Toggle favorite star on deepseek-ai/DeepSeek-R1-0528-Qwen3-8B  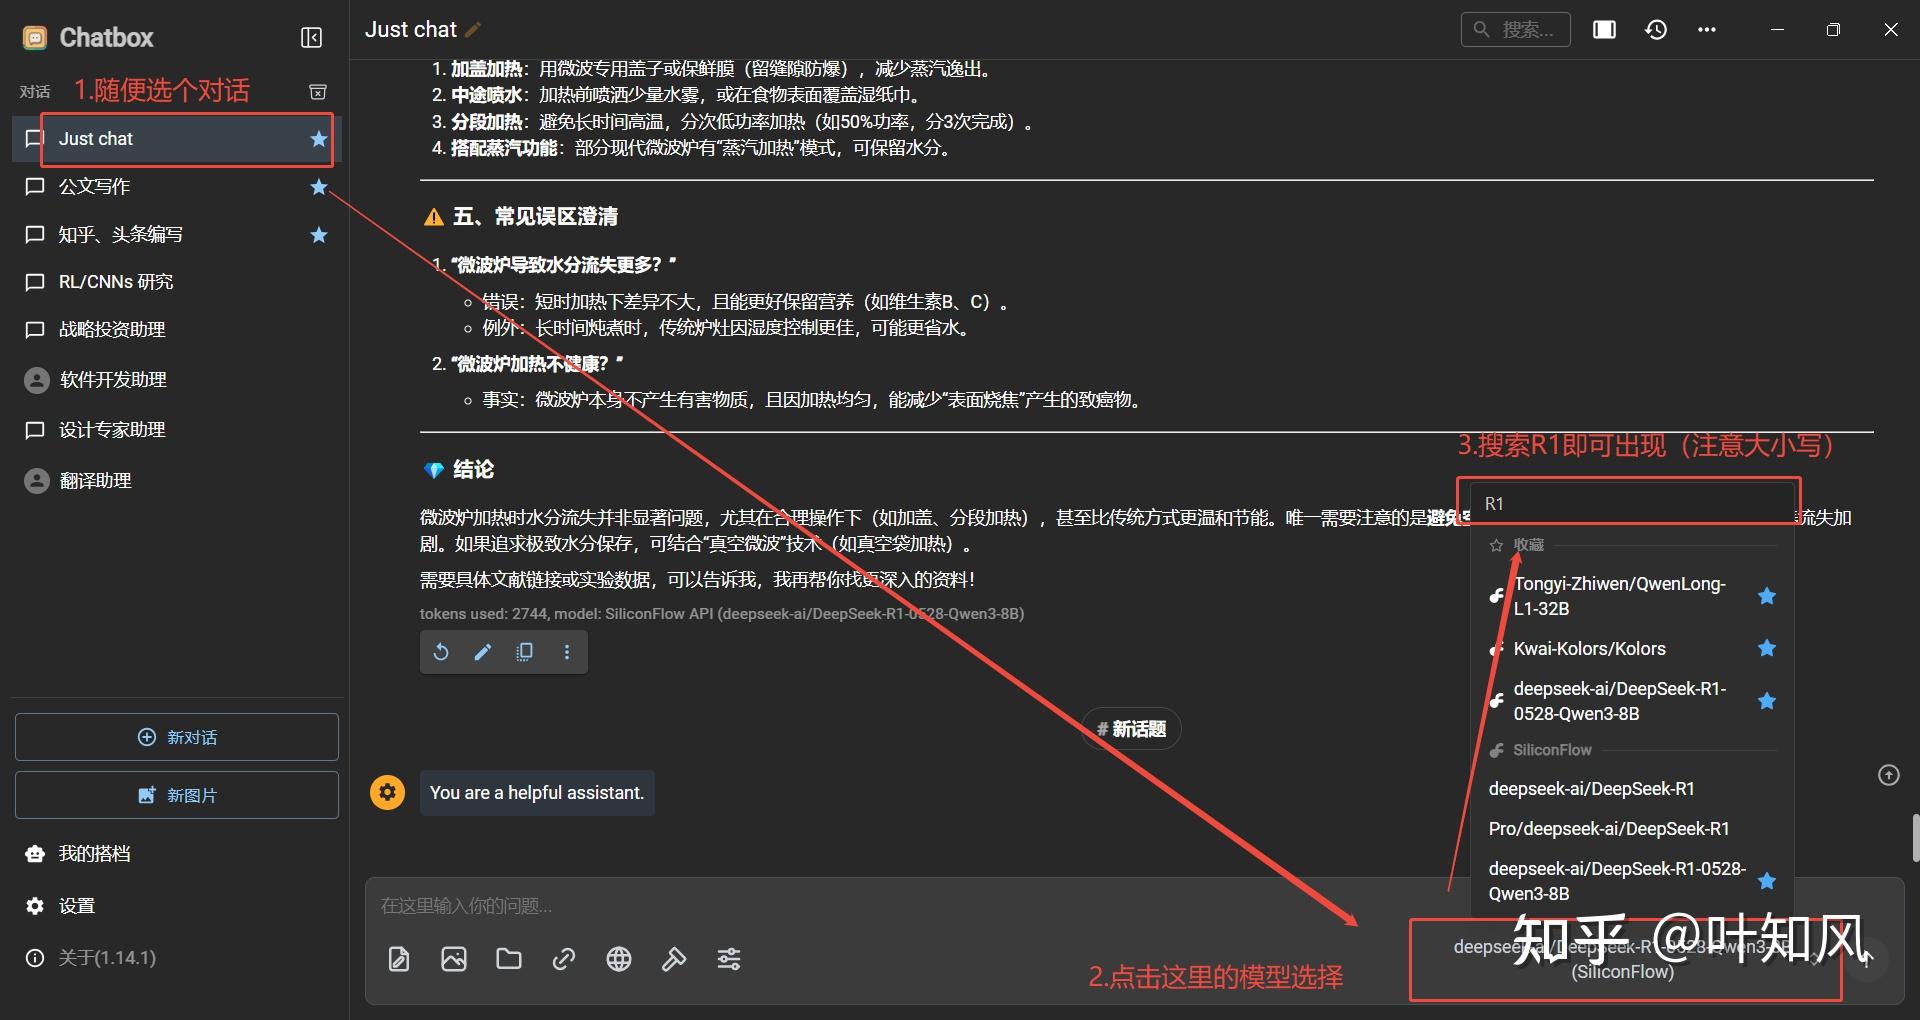click(1767, 701)
